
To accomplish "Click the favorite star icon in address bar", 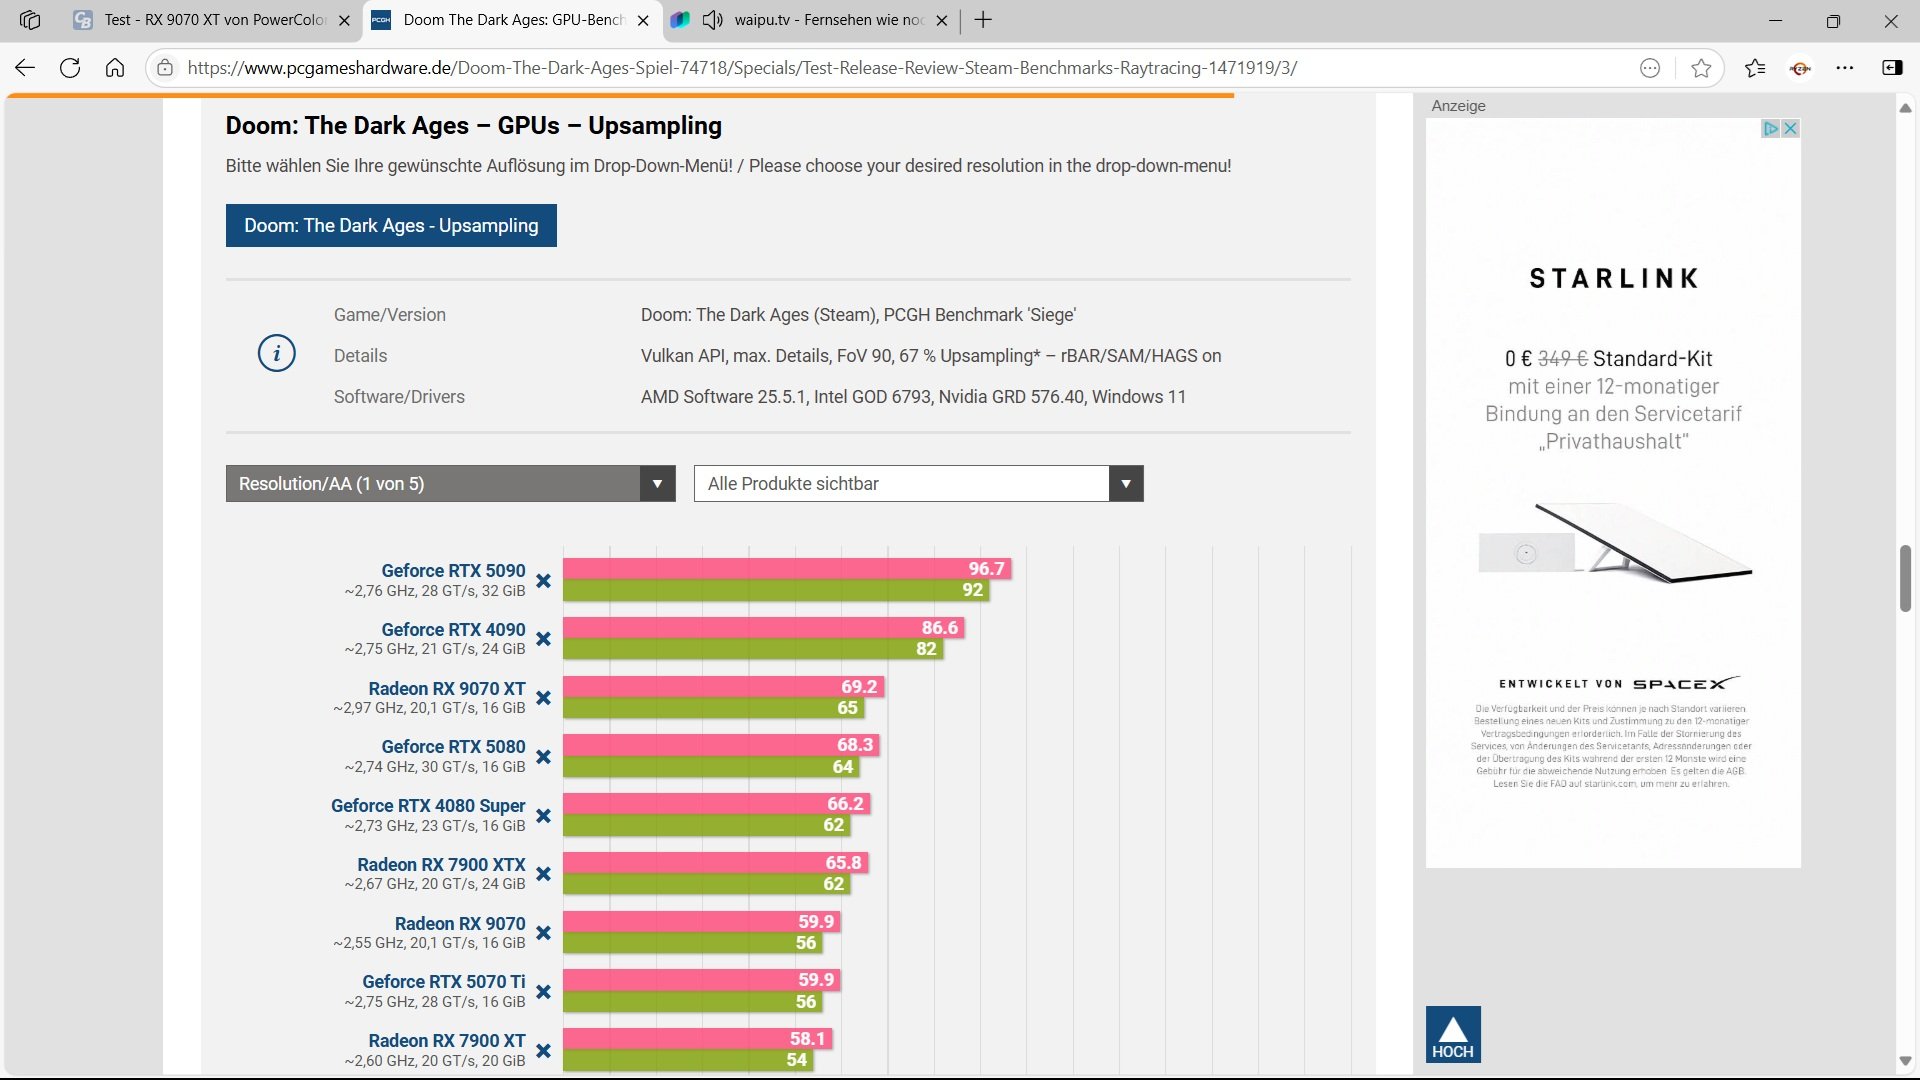I will coord(1700,68).
